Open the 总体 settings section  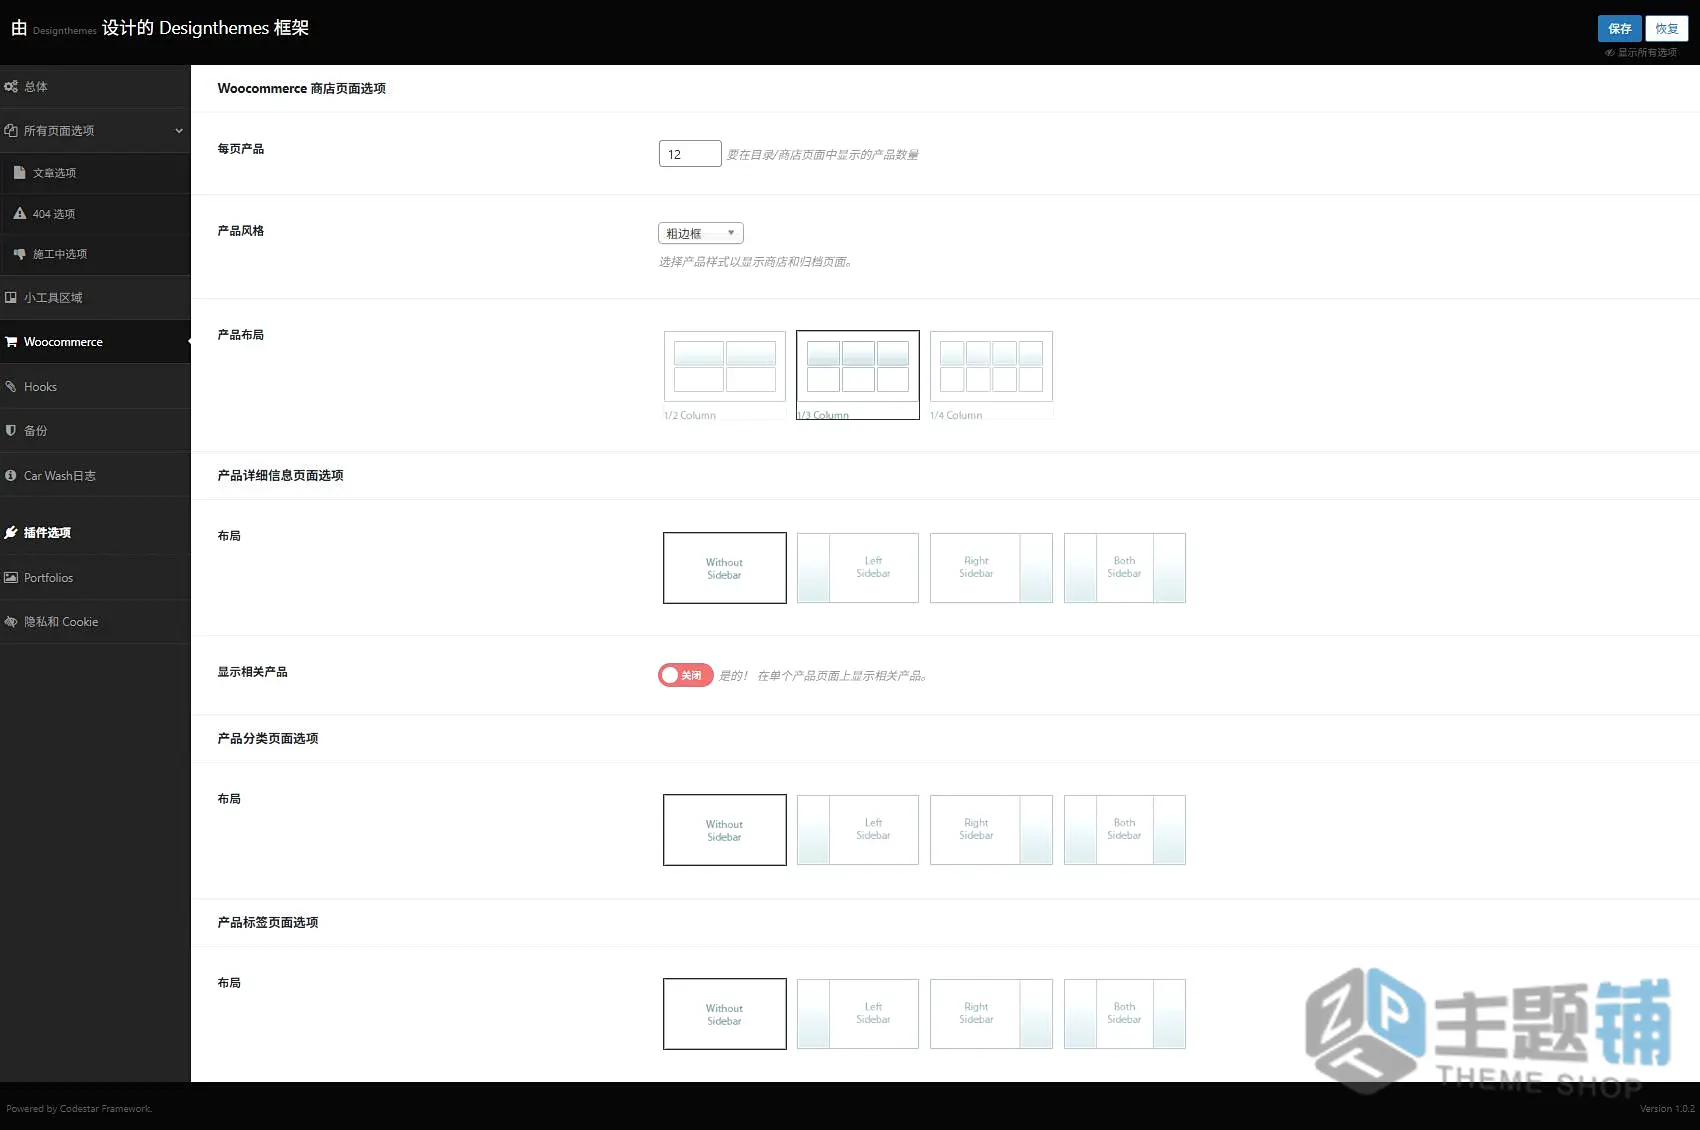coord(95,87)
